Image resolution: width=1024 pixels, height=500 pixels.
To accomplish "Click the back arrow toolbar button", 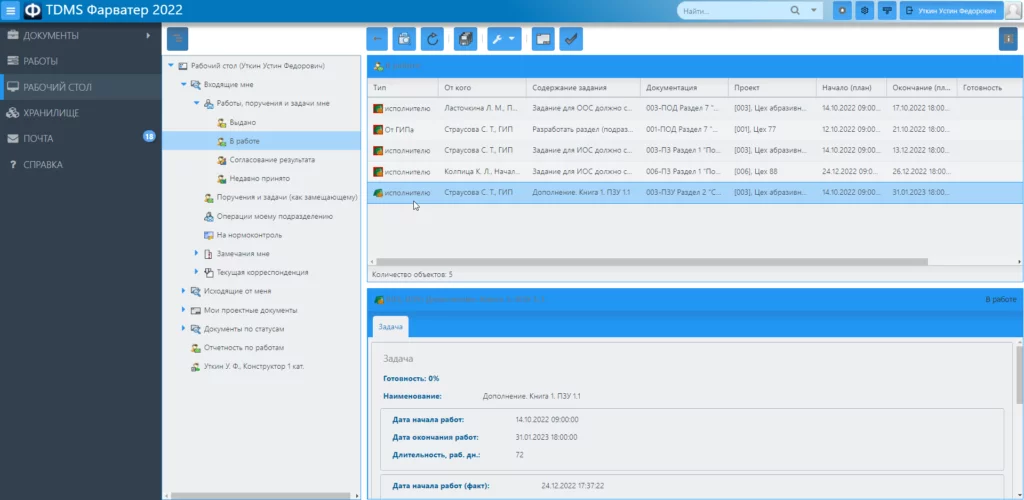I will pos(378,39).
